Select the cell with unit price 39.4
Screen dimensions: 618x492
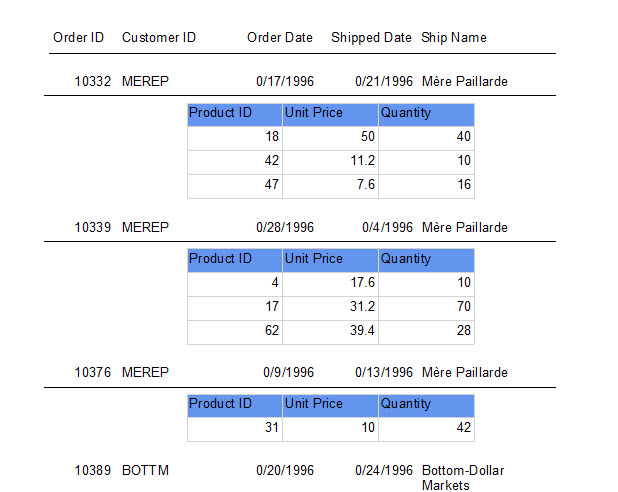[x=330, y=331]
